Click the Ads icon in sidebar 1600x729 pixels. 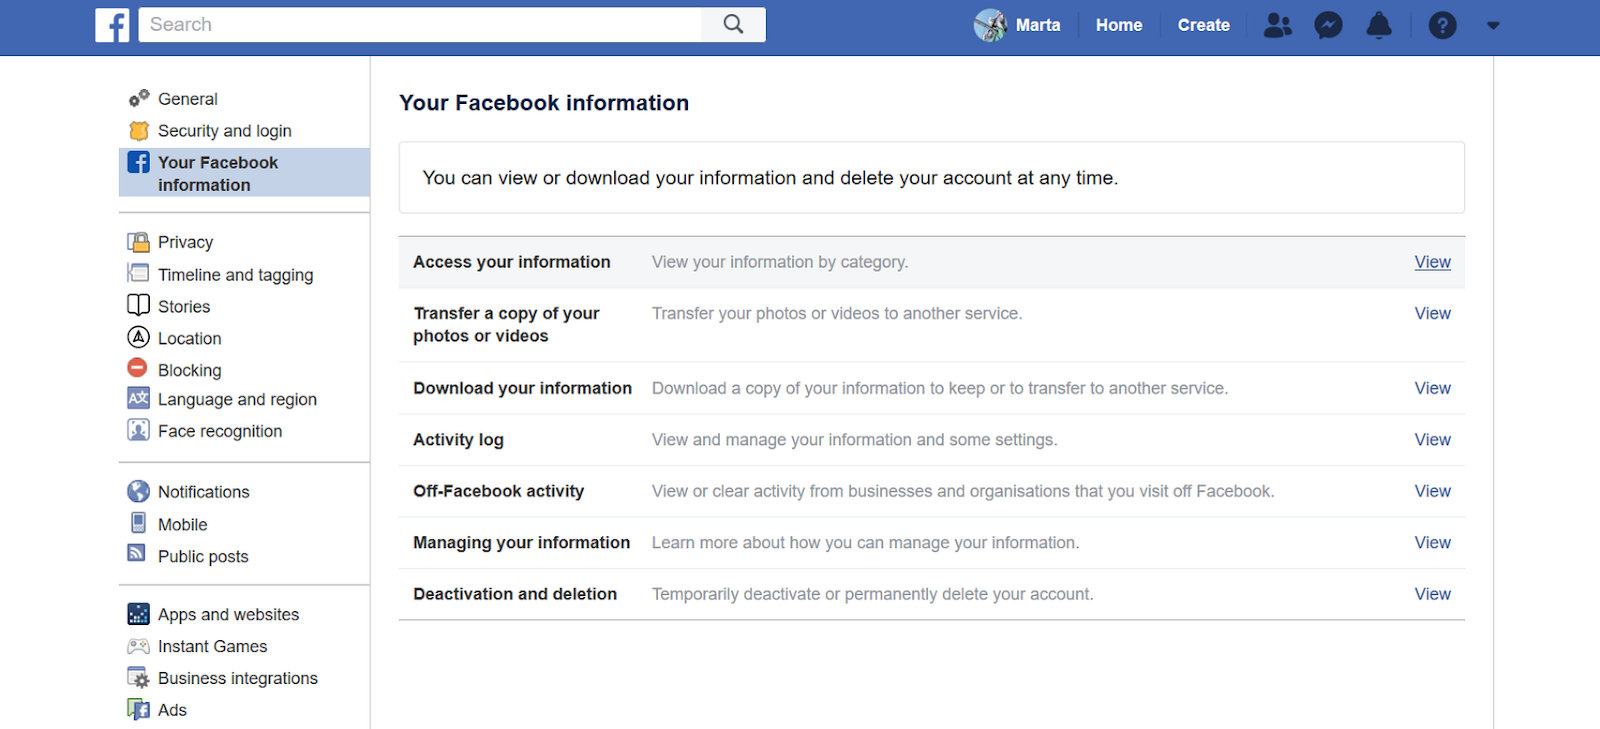138,709
